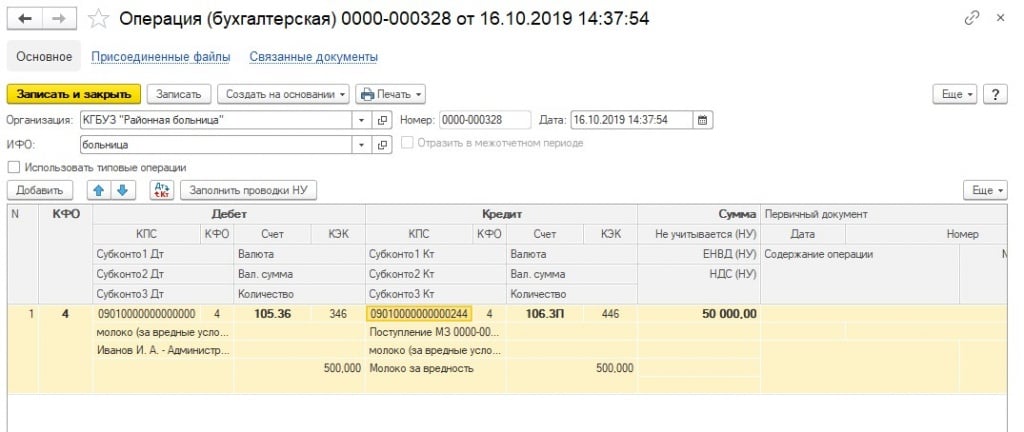
Task: Click the Организация text field
Action: tap(216, 120)
